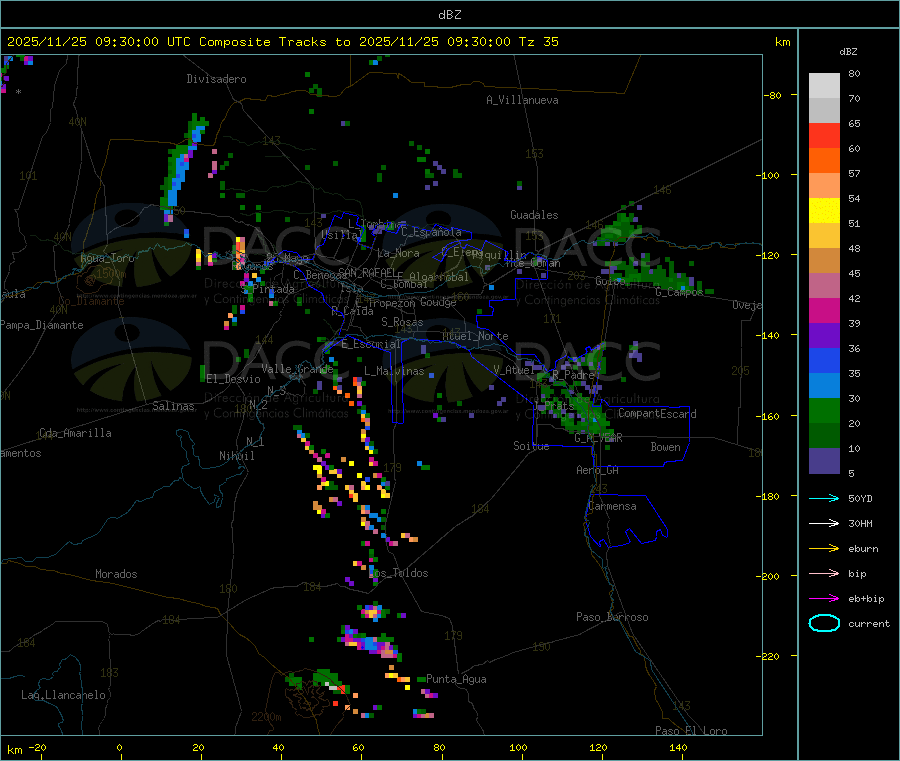Click the Agua_Toro map label
This screenshot has width=900, height=761.
click(107, 258)
